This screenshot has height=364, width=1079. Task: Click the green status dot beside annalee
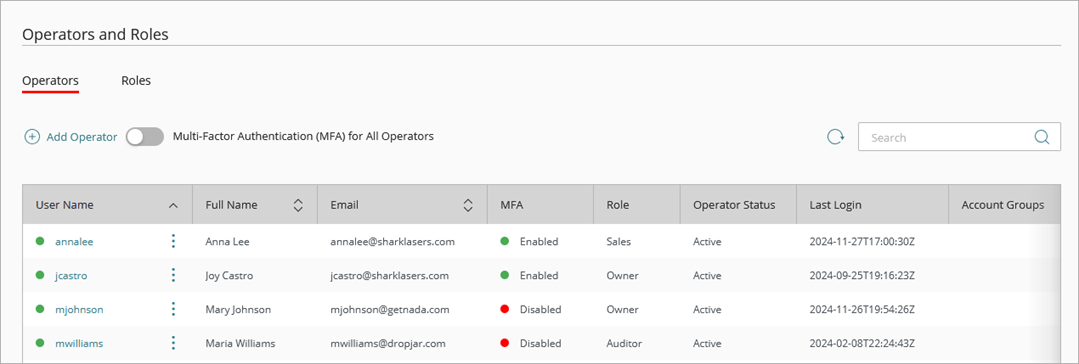(40, 242)
